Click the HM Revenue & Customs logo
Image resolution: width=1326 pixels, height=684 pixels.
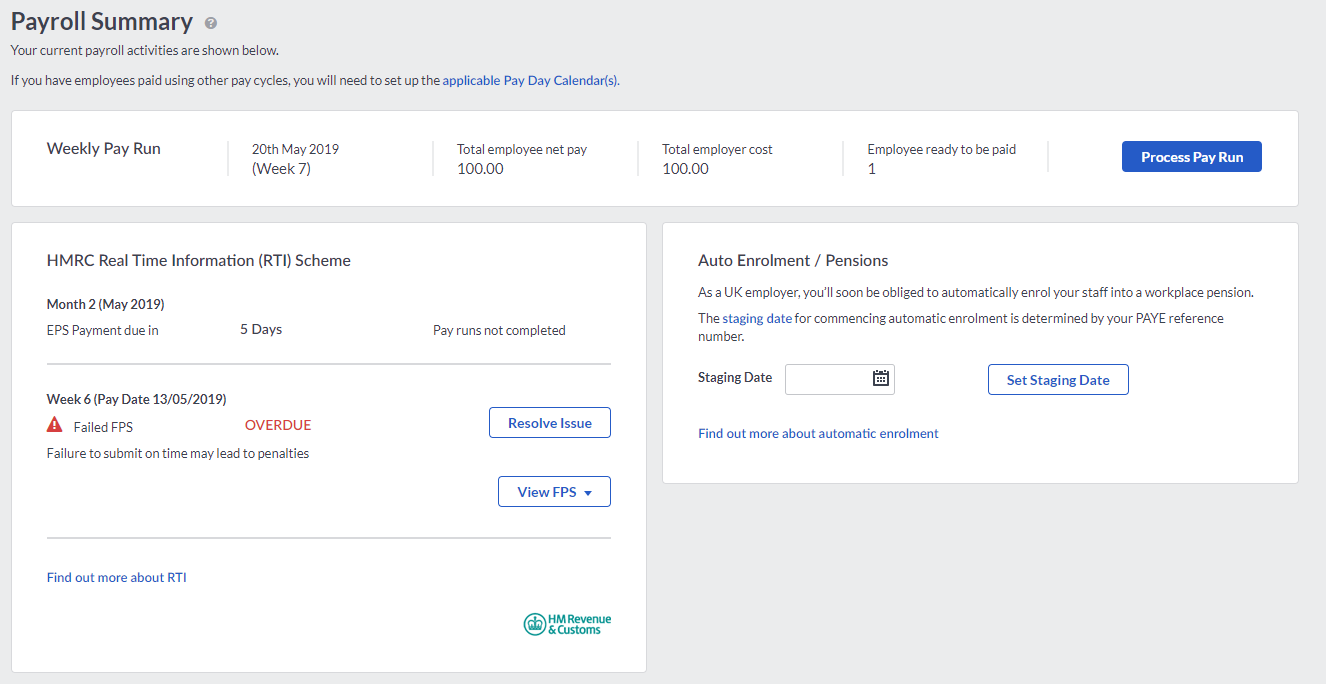(567, 624)
